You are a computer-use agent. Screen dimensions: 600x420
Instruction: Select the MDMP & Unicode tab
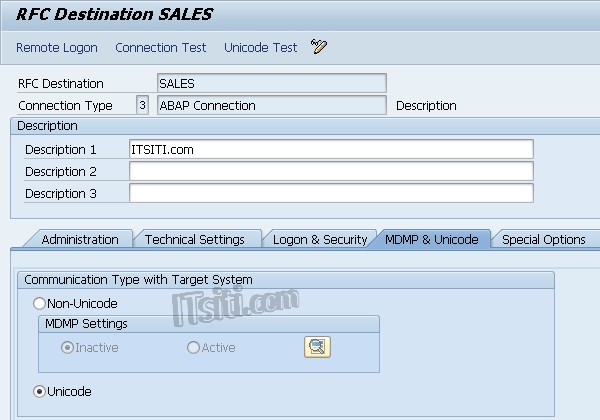click(431, 239)
